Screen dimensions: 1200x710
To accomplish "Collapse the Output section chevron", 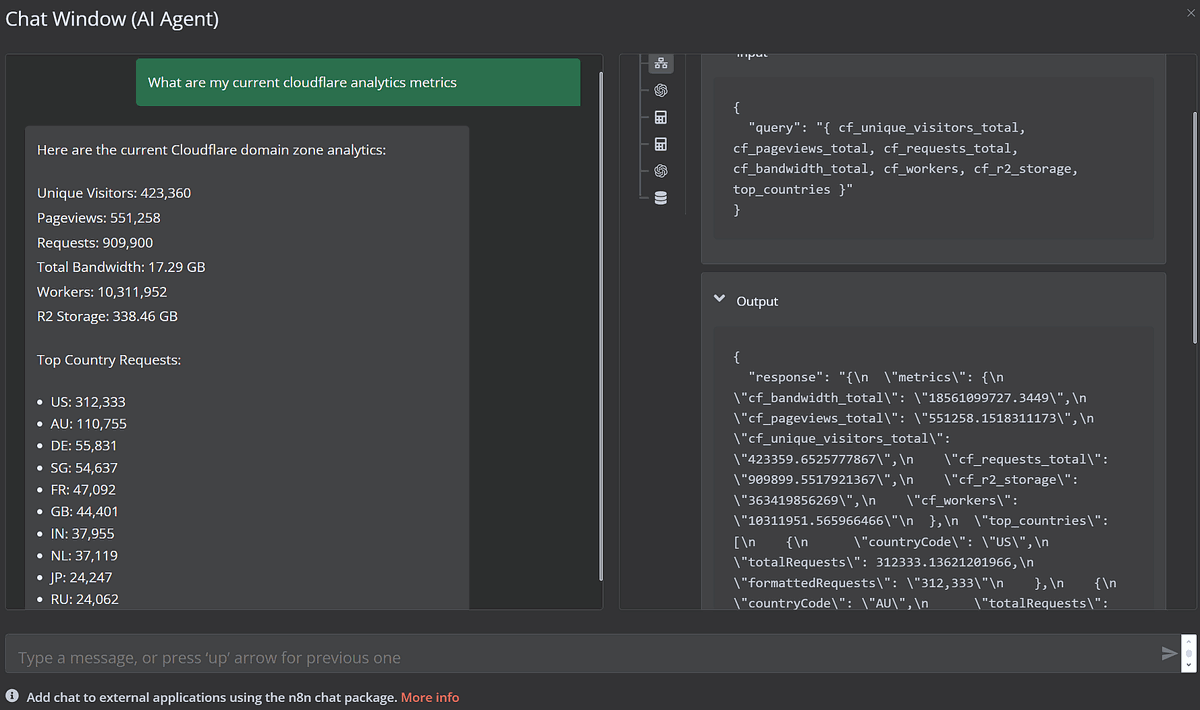I will pyautogui.click(x=718, y=299).
